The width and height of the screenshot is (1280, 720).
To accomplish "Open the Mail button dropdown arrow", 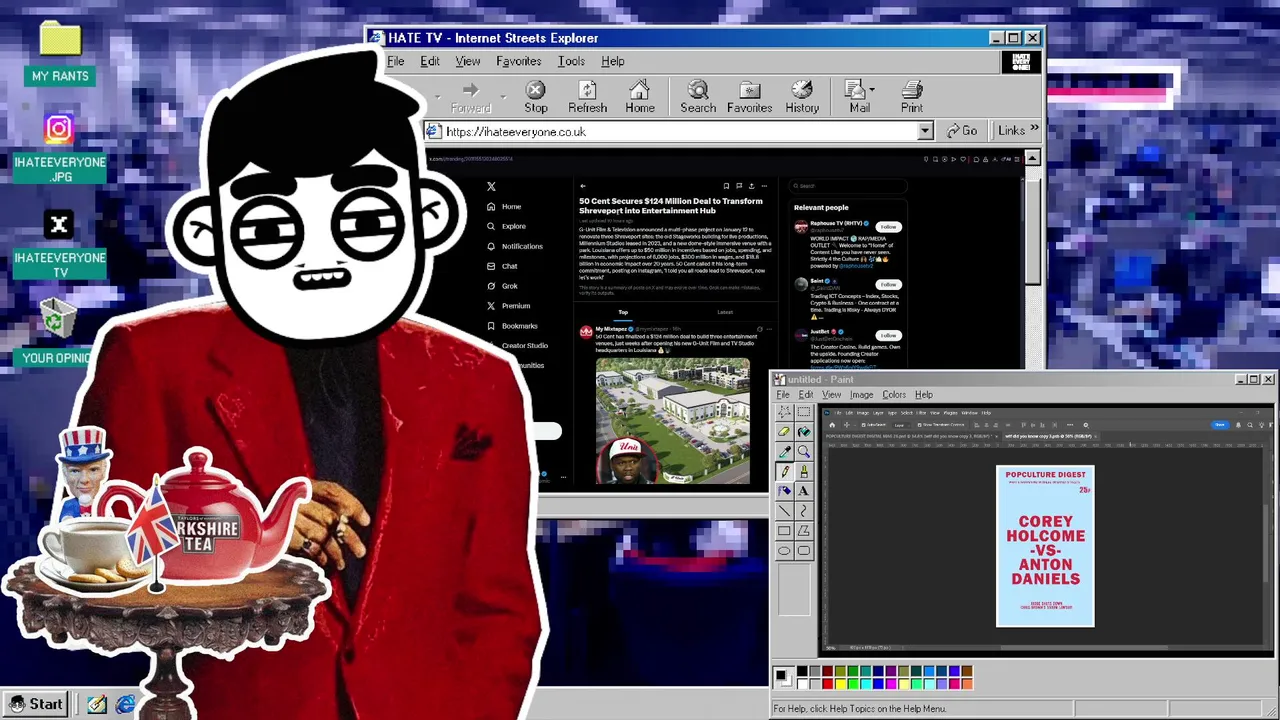I will 872,90.
